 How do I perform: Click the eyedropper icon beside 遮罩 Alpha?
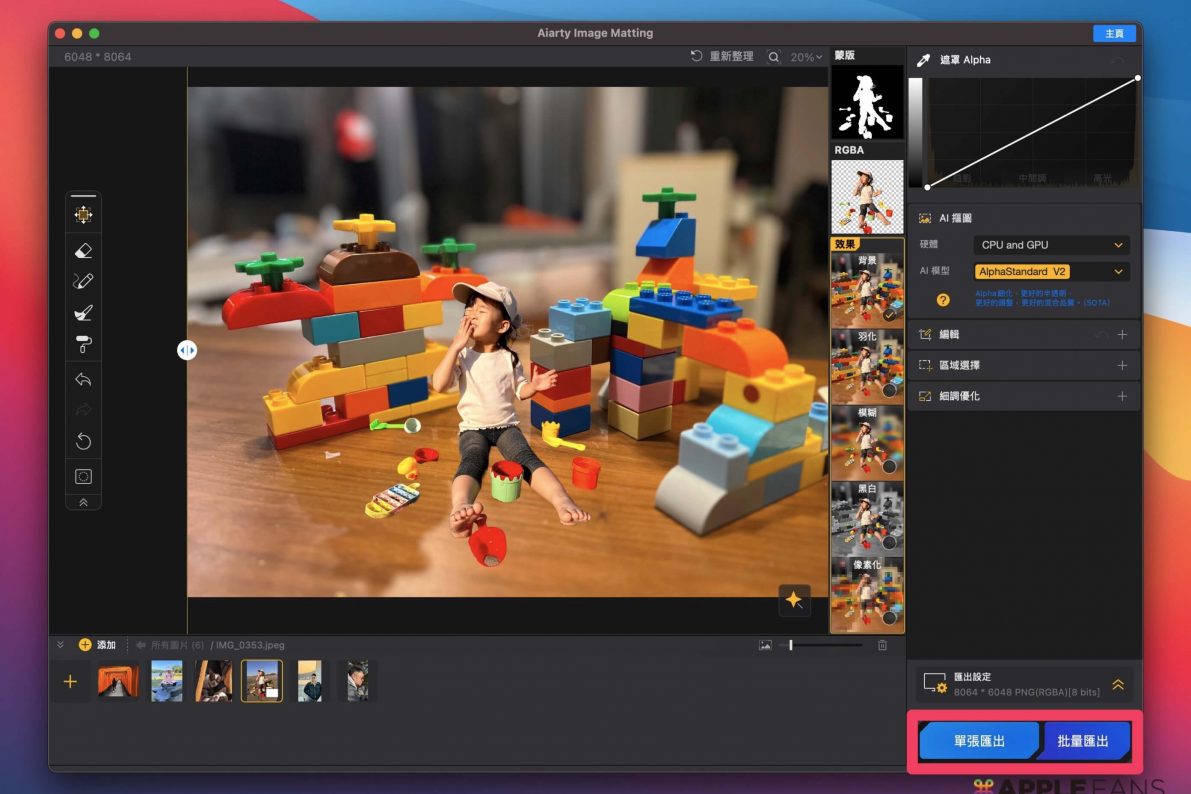[x=923, y=60]
